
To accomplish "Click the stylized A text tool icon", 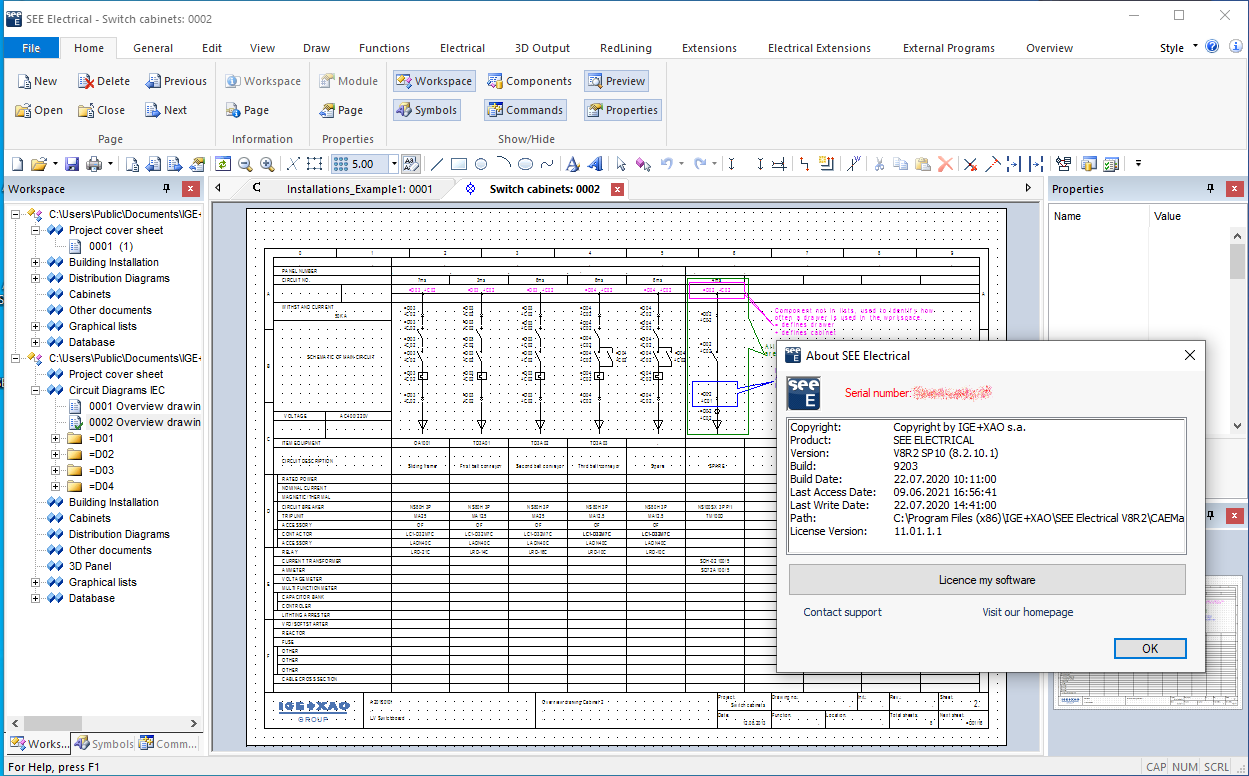I will (x=573, y=164).
